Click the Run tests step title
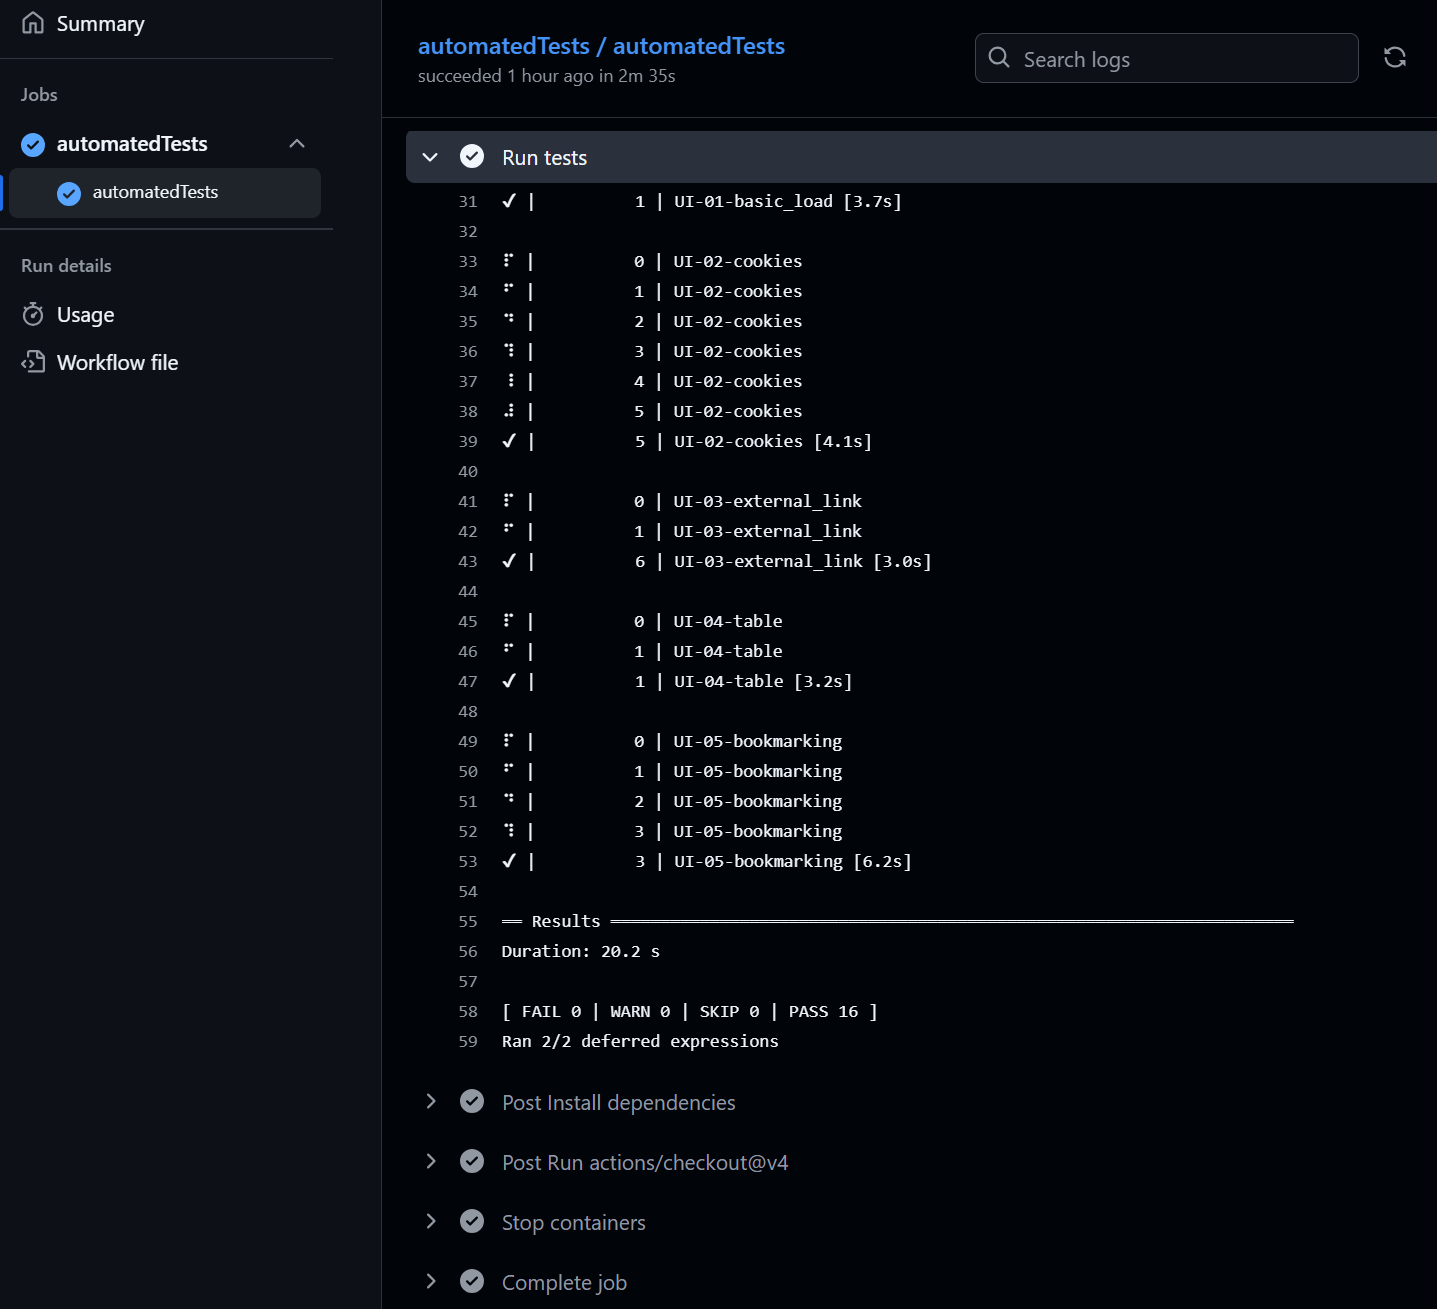 click(544, 158)
